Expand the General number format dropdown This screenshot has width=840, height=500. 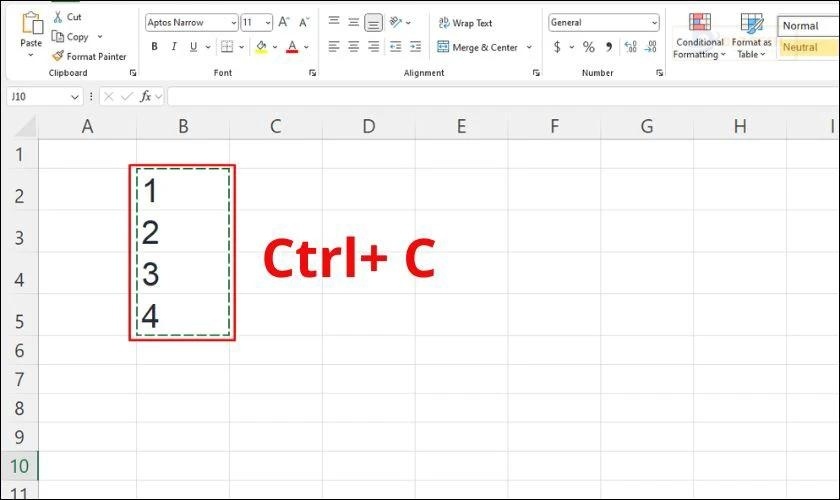coord(654,22)
